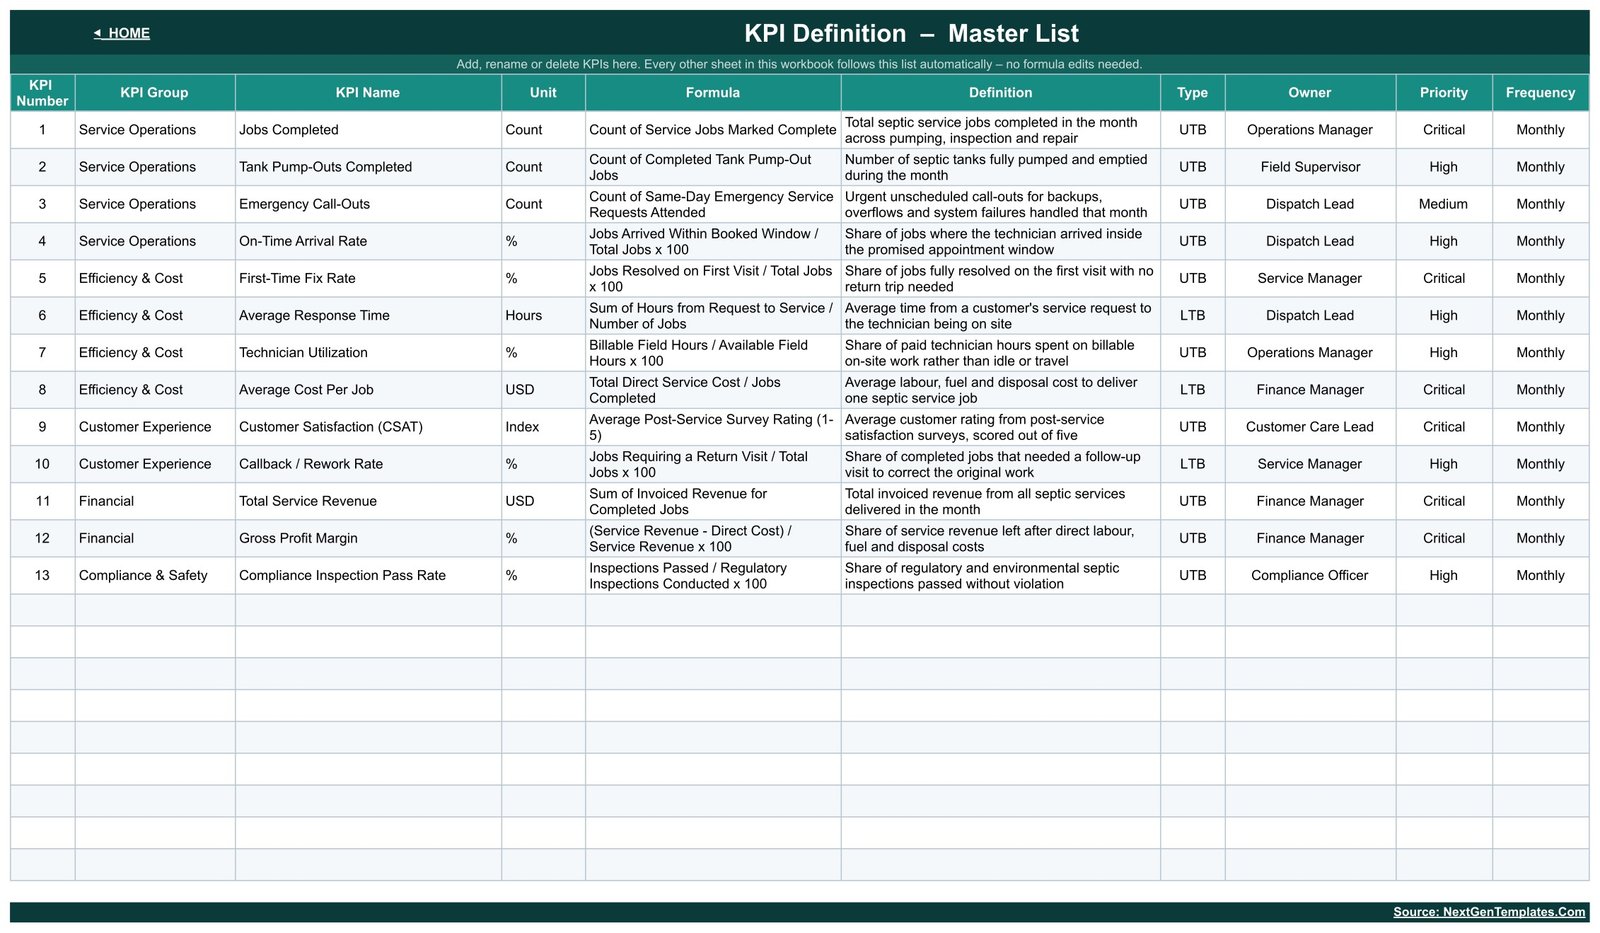Select the Compliance Inspection Pass Rate cell
This screenshot has height=933, width=1600.
click(368, 575)
